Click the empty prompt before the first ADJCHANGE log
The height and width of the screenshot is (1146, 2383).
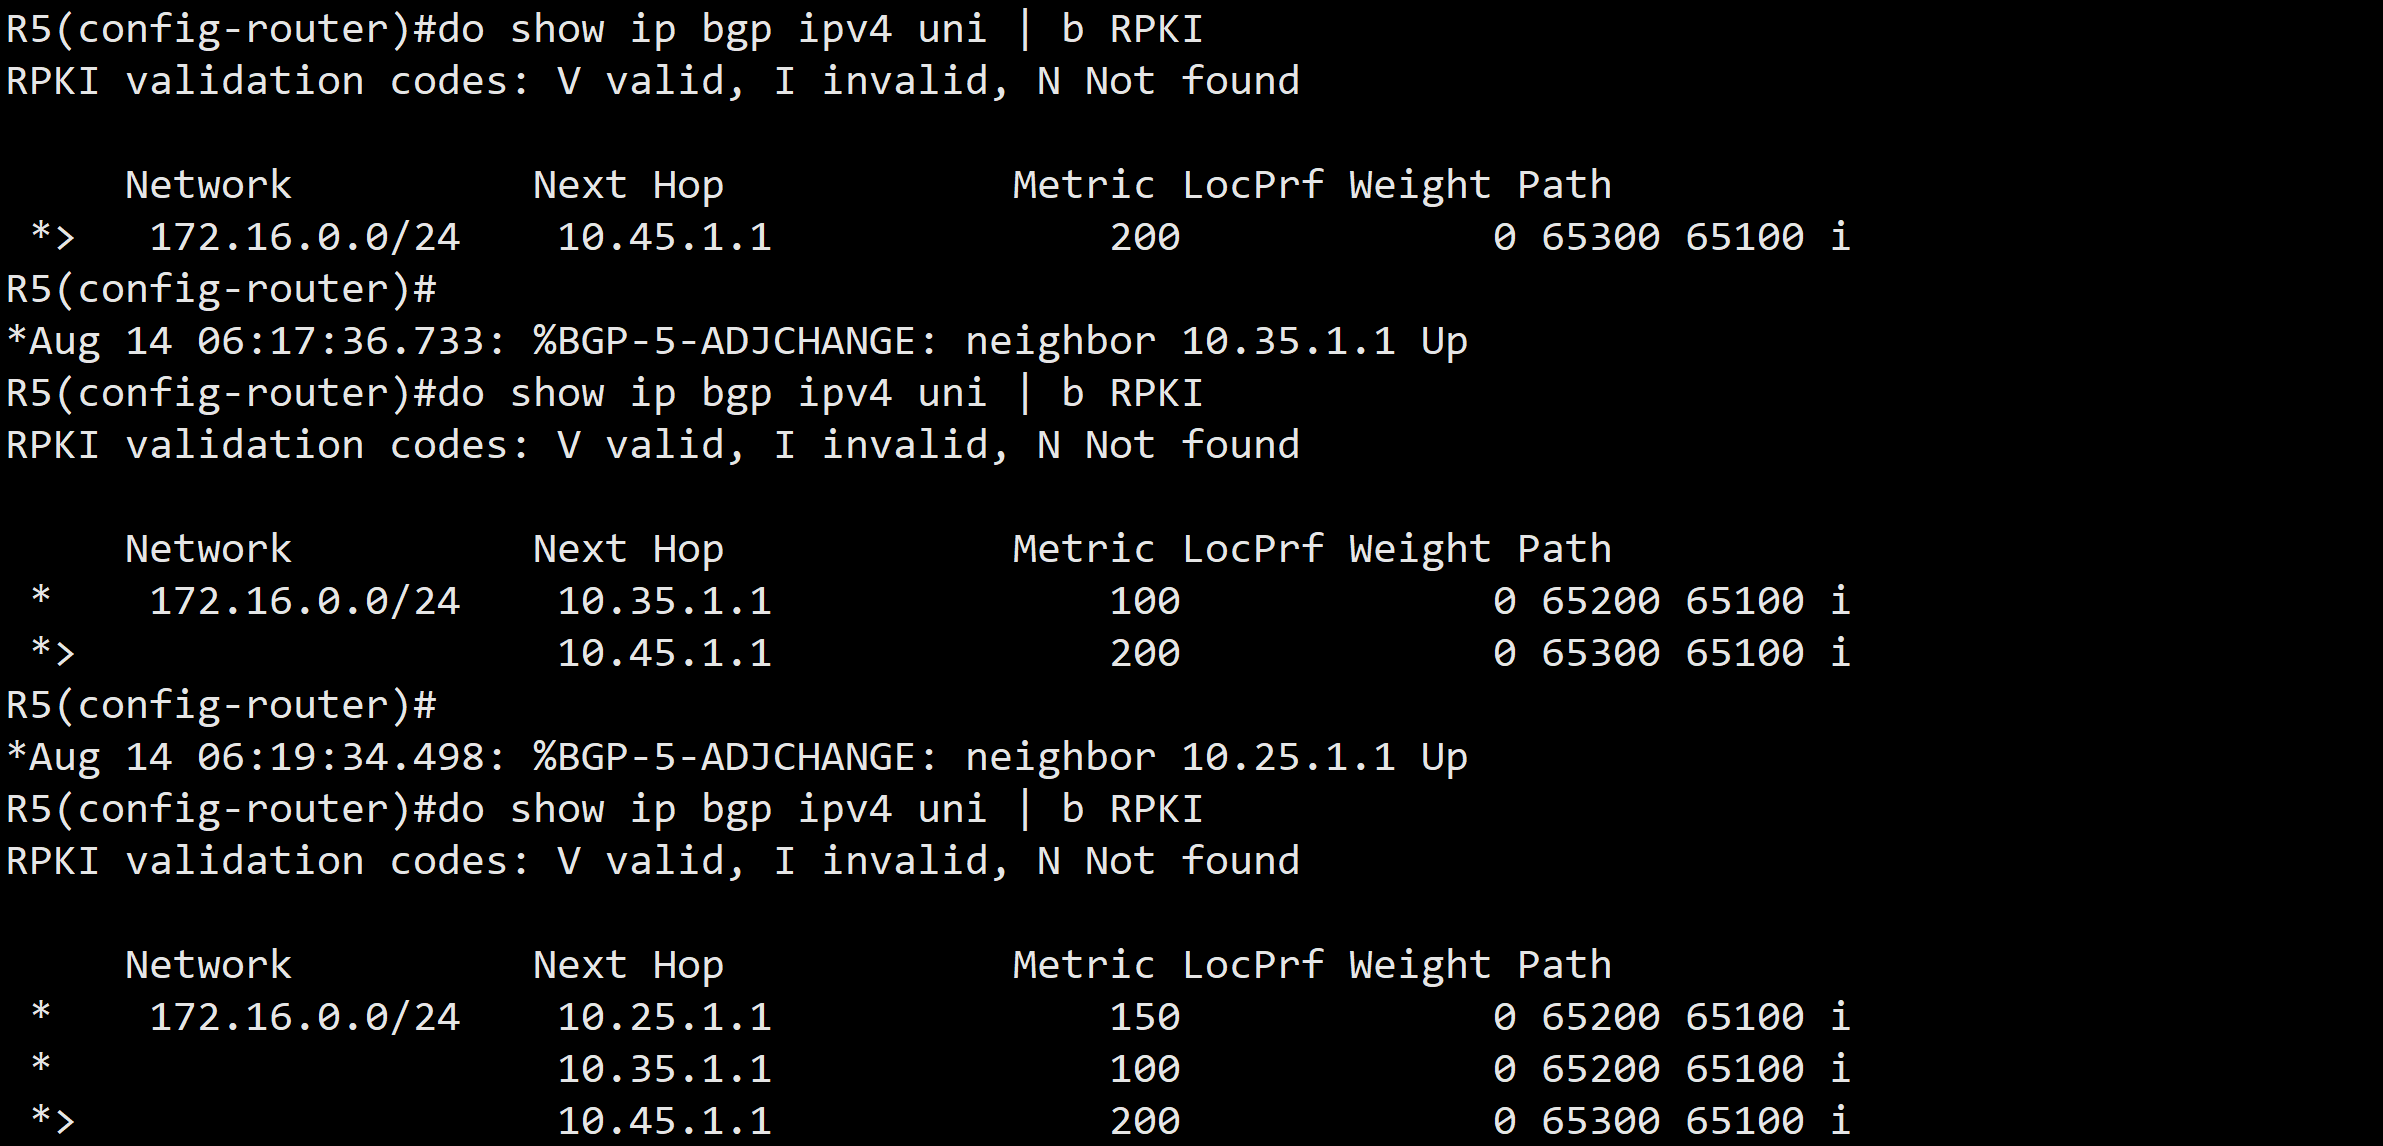click(222, 290)
